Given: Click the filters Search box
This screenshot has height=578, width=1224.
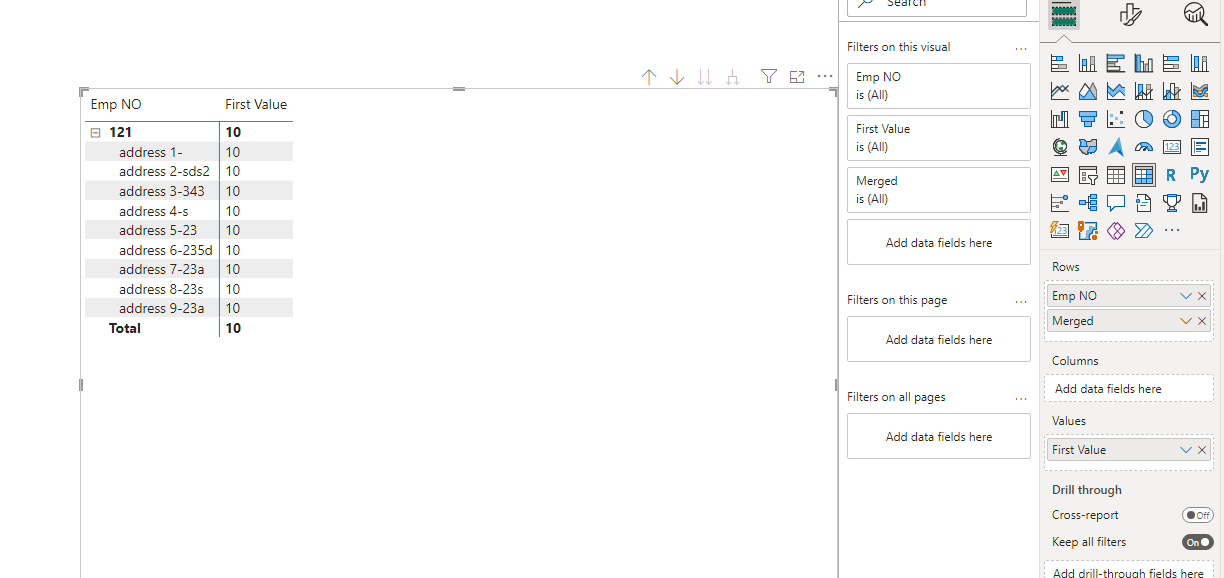Looking at the screenshot, I should [x=937, y=6].
